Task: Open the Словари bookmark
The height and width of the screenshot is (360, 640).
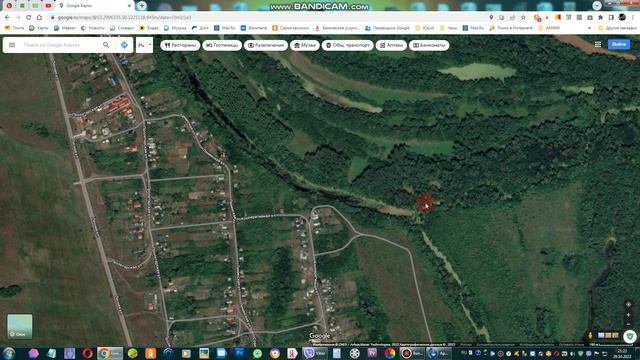Action: [x=122, y=28]
